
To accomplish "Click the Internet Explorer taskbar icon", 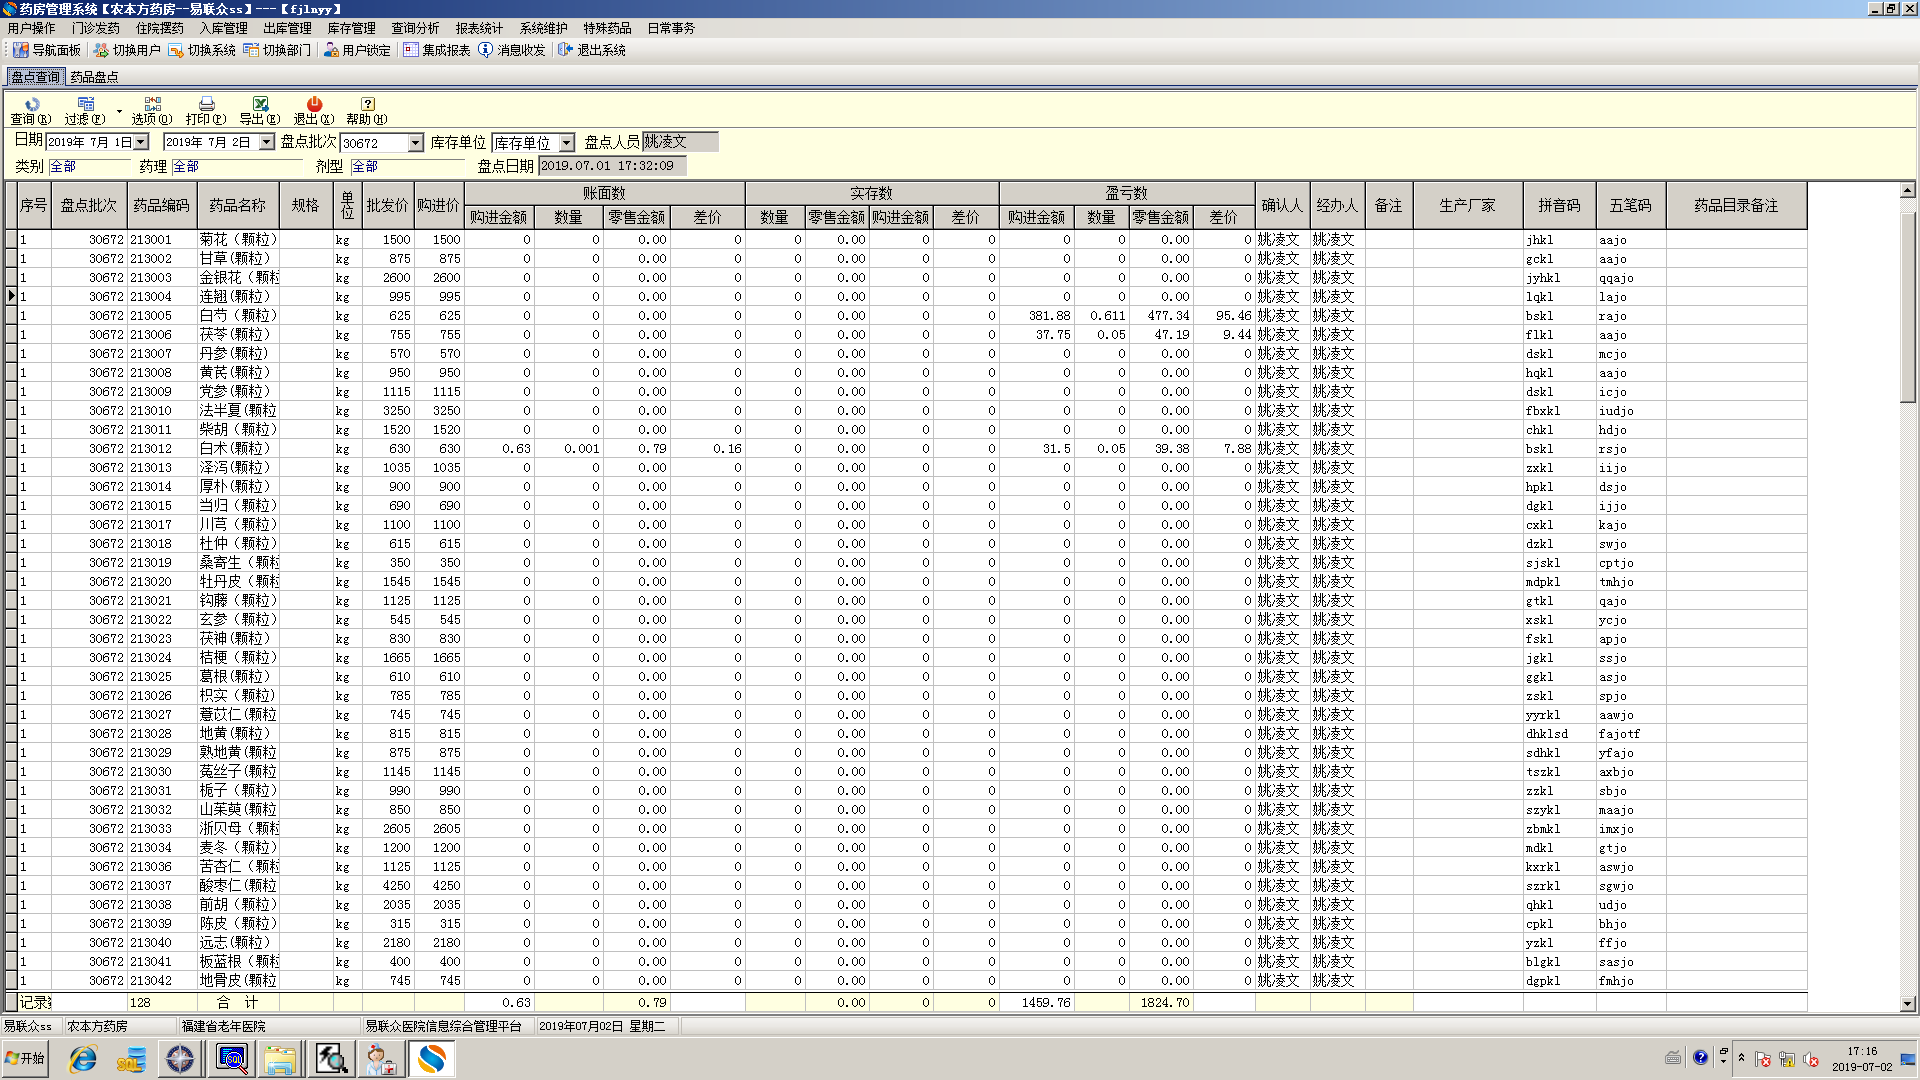I will (x=83, y=1059).
